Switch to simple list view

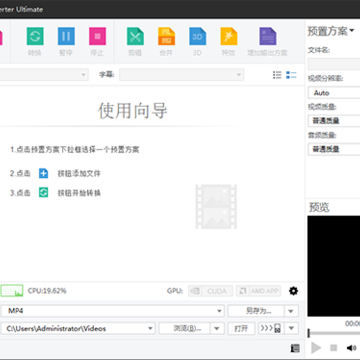pos(277,75)
